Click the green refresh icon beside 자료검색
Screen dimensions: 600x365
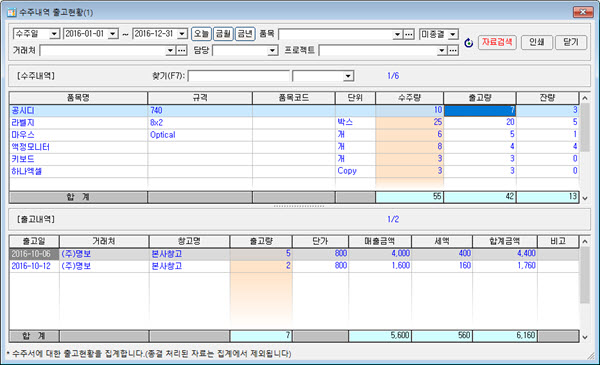468,42
